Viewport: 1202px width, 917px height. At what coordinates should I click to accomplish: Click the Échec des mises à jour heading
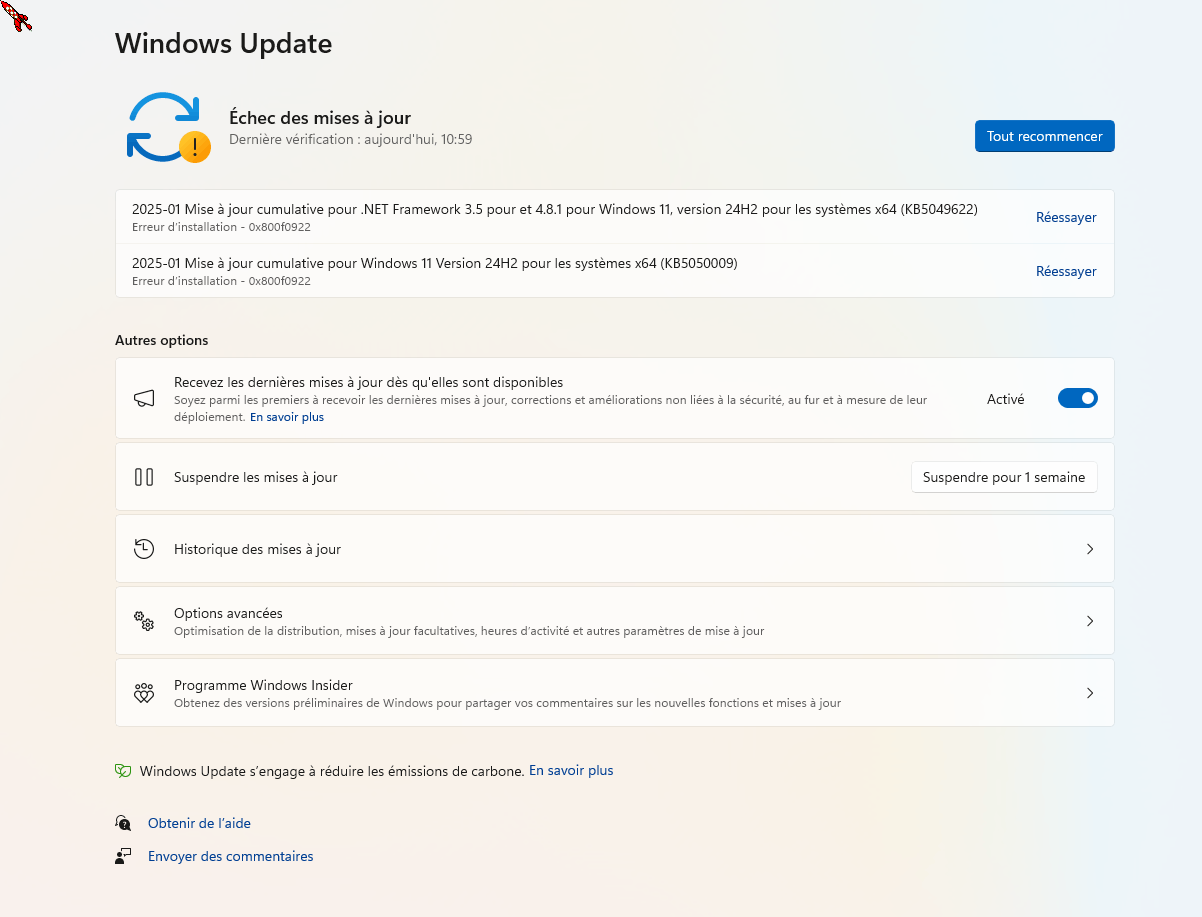[x=320, y=118]
